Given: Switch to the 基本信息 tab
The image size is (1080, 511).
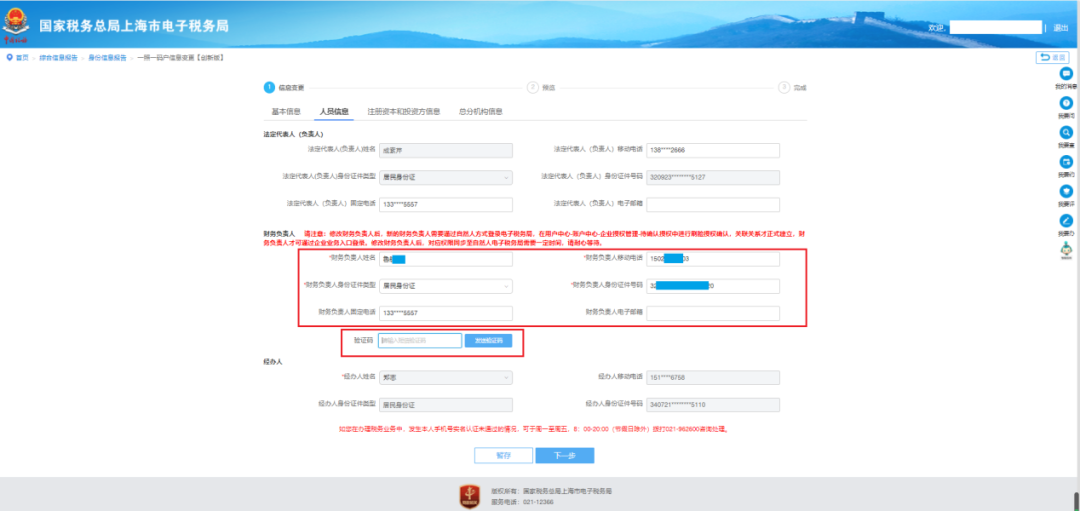Looking at the screenshot, I should [286, 111].
